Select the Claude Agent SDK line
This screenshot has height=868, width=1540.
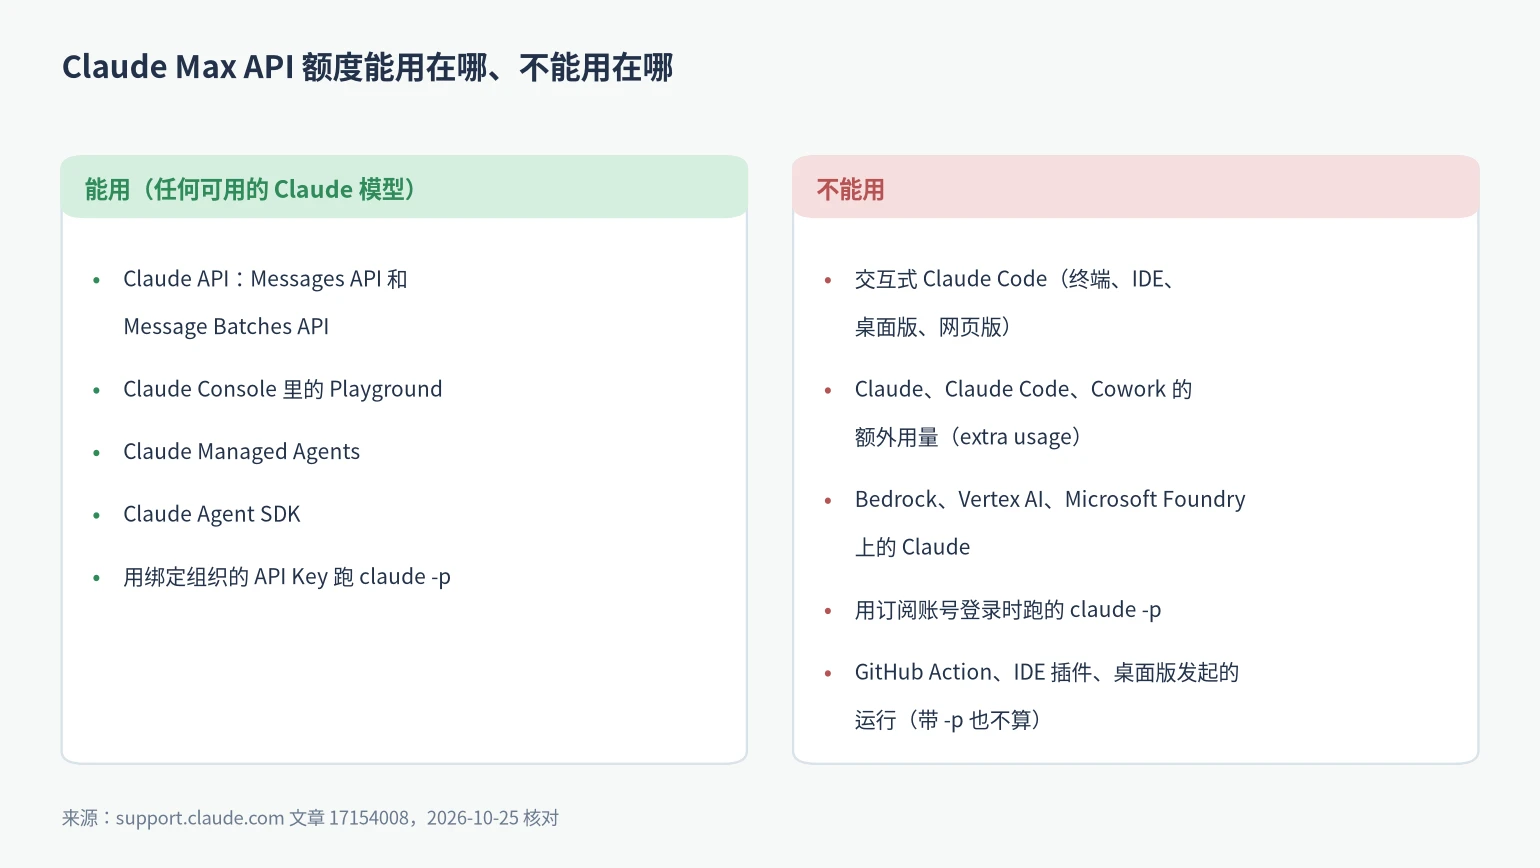pyautogui.click(x=212, y=514)
